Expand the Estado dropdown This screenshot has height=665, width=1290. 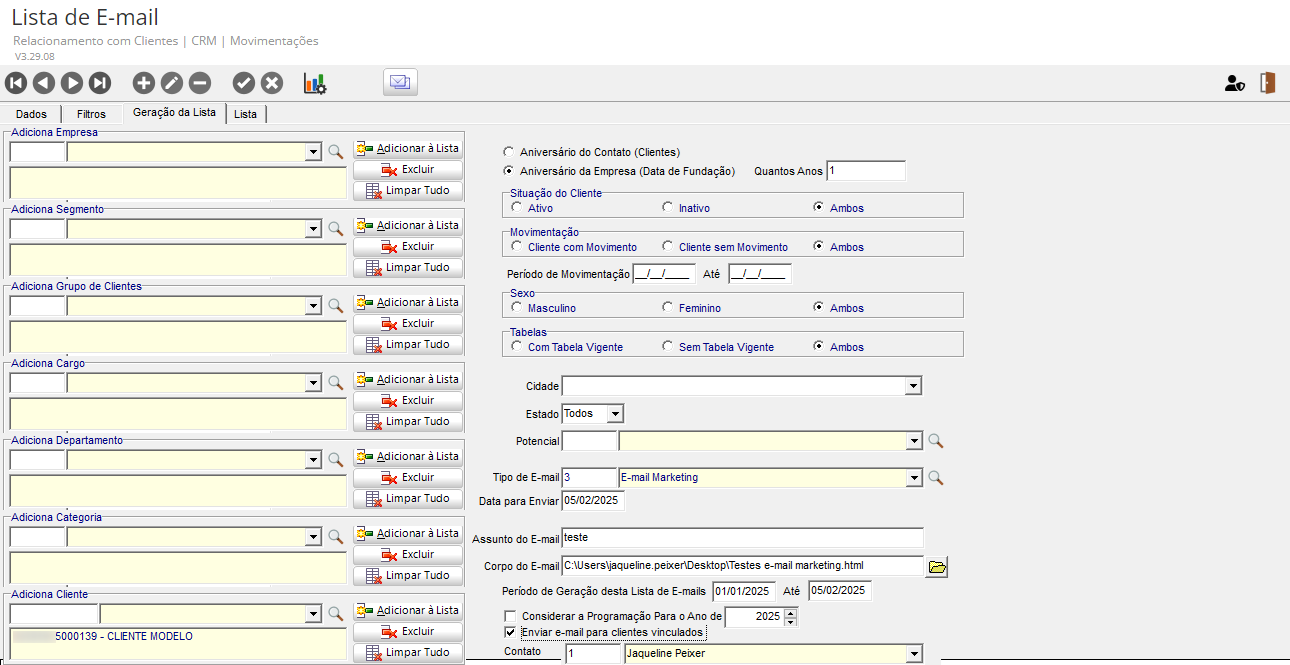coord(615,413)
